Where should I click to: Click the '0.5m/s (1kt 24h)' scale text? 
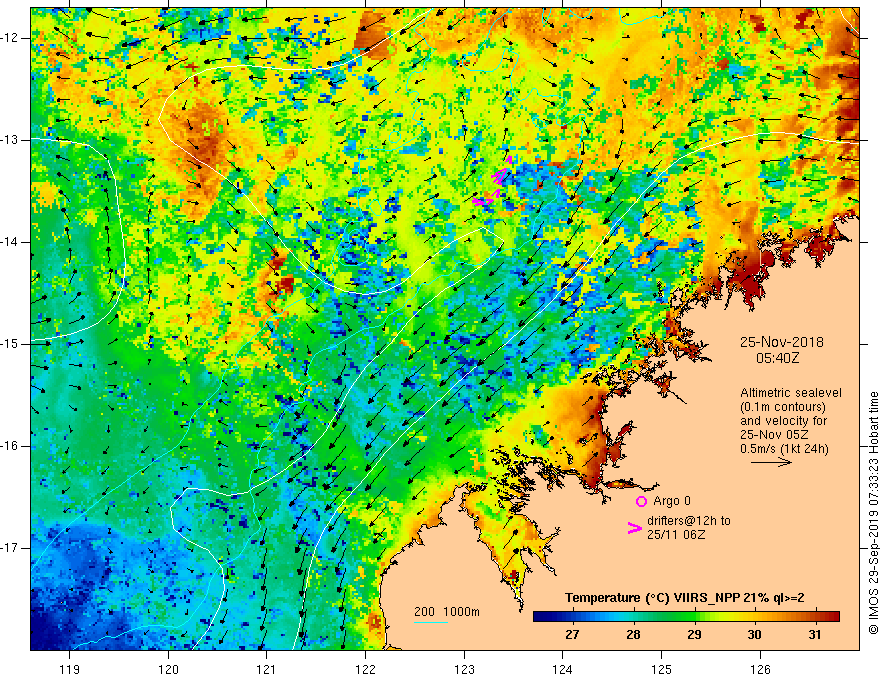(x=784, y=449)
